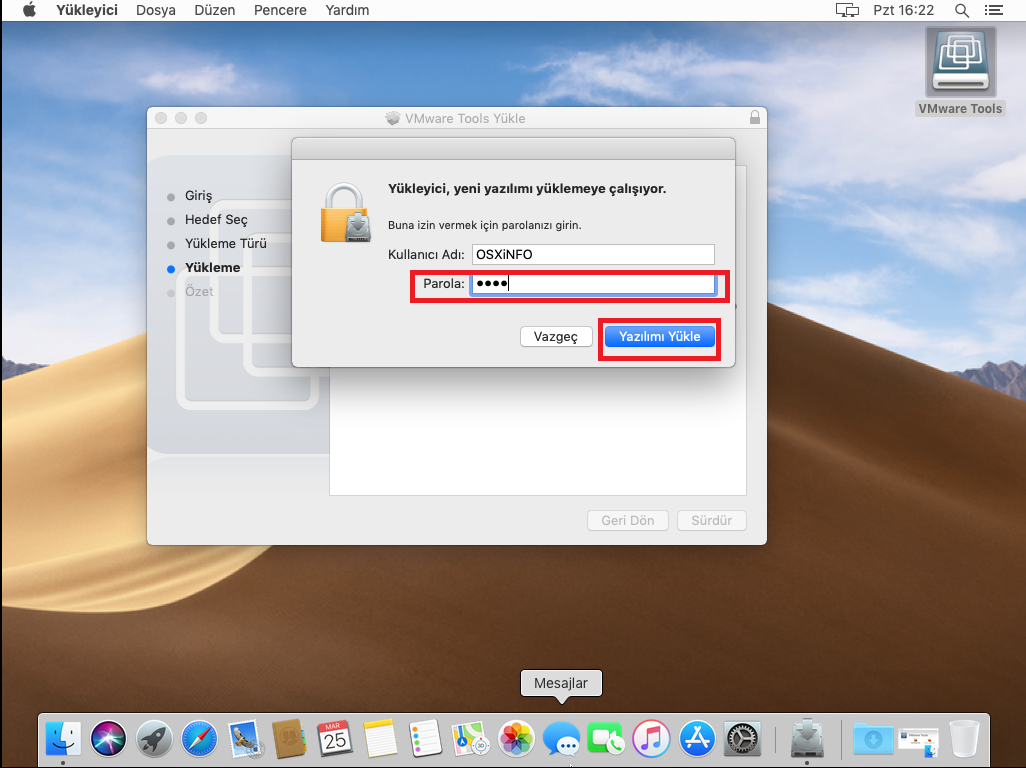Open System Preferences gear icon
This screenshot has height=768, width=1026.
tap(742, 739)
